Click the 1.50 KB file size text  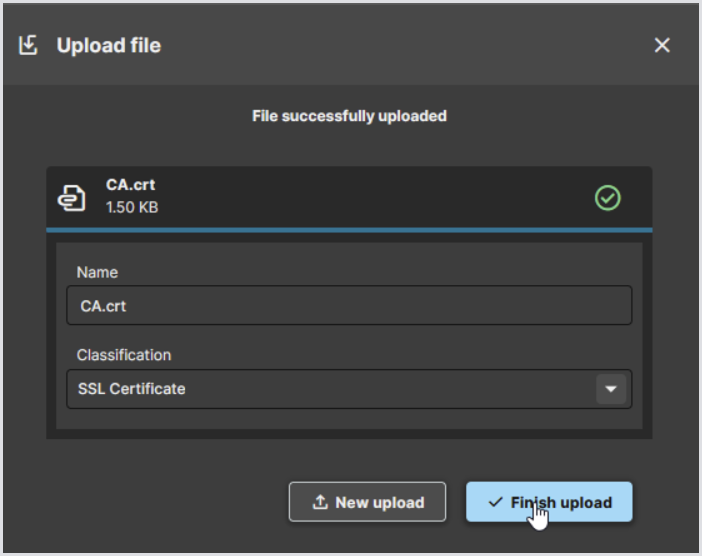[x=132, y=208]
